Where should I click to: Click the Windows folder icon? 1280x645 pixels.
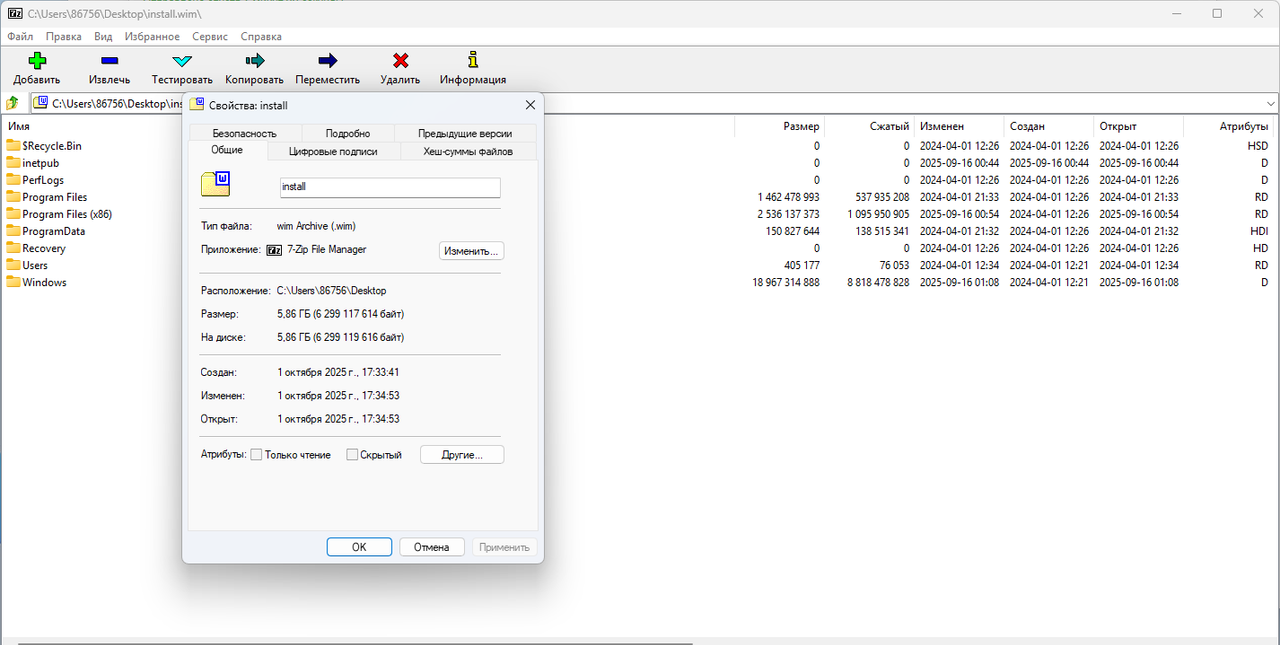point(13,282)
